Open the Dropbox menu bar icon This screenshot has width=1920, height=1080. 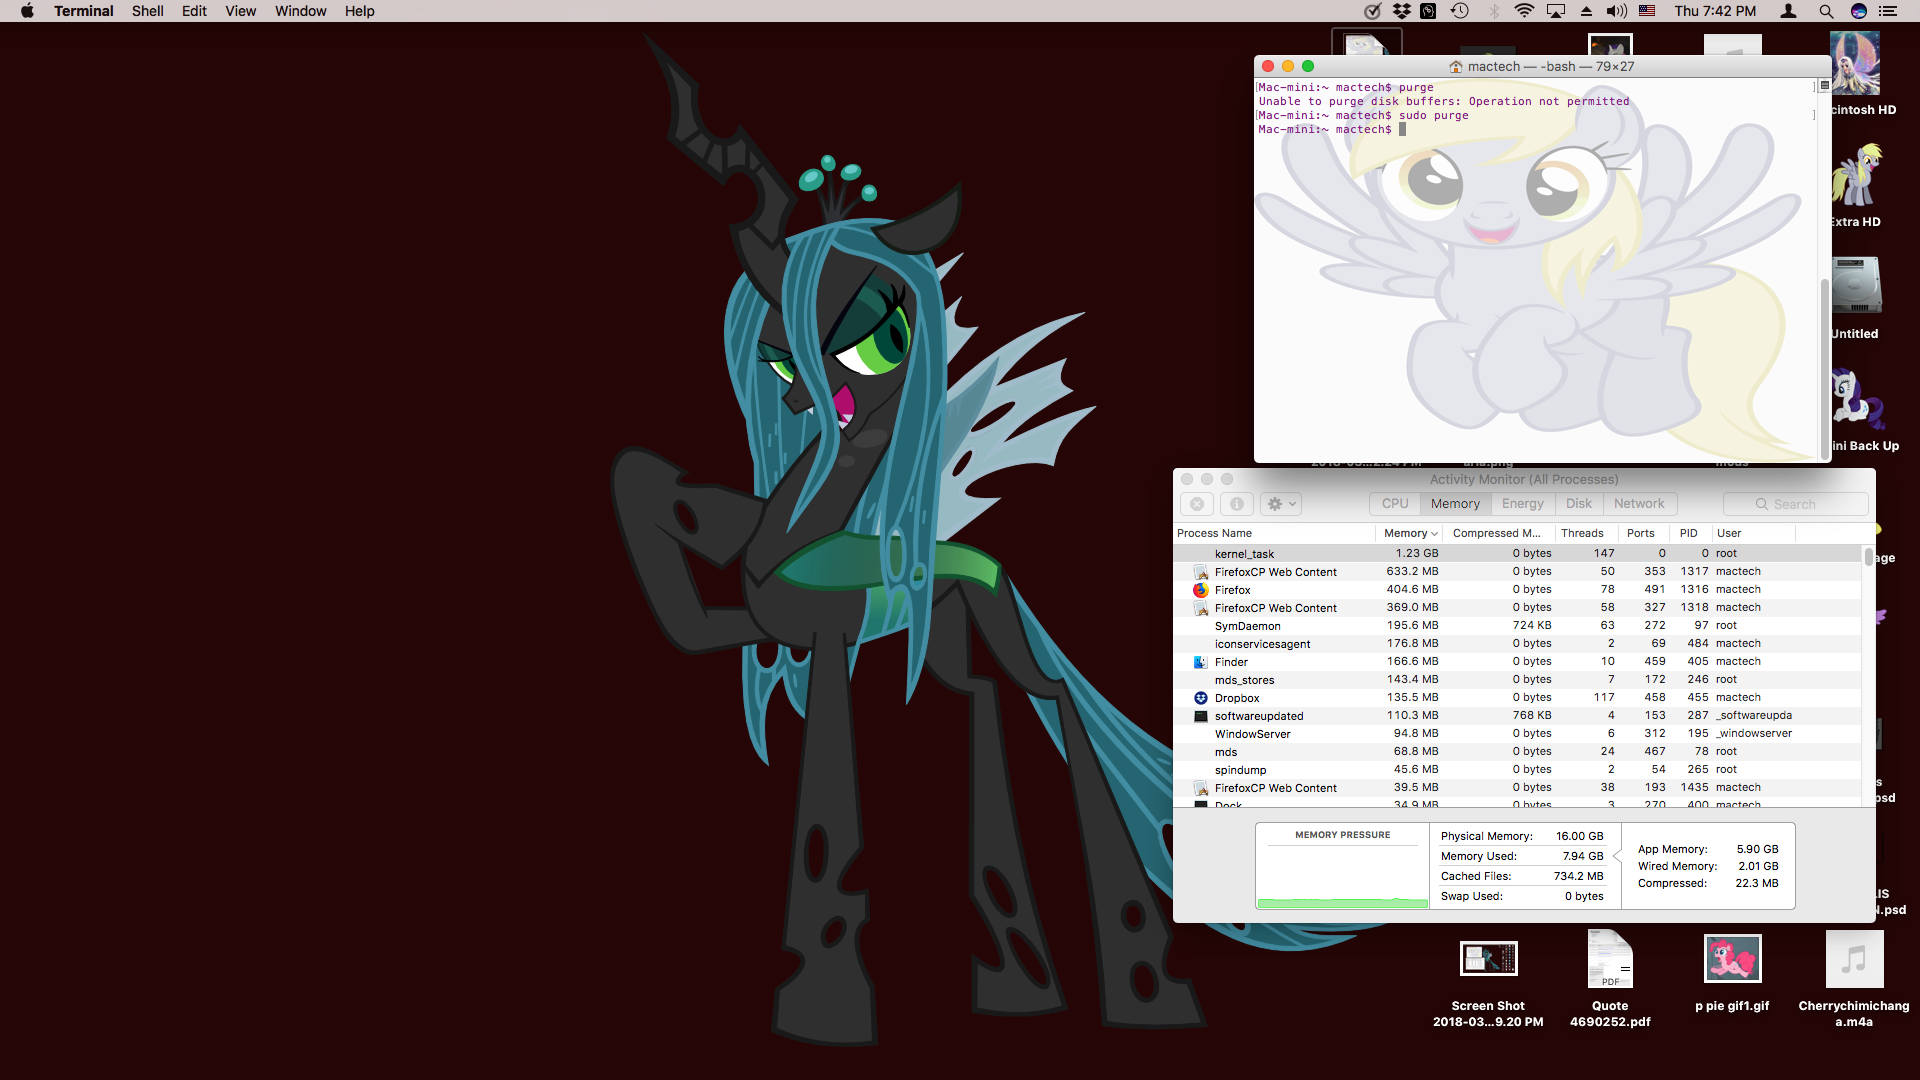[x=1402, y=11]
